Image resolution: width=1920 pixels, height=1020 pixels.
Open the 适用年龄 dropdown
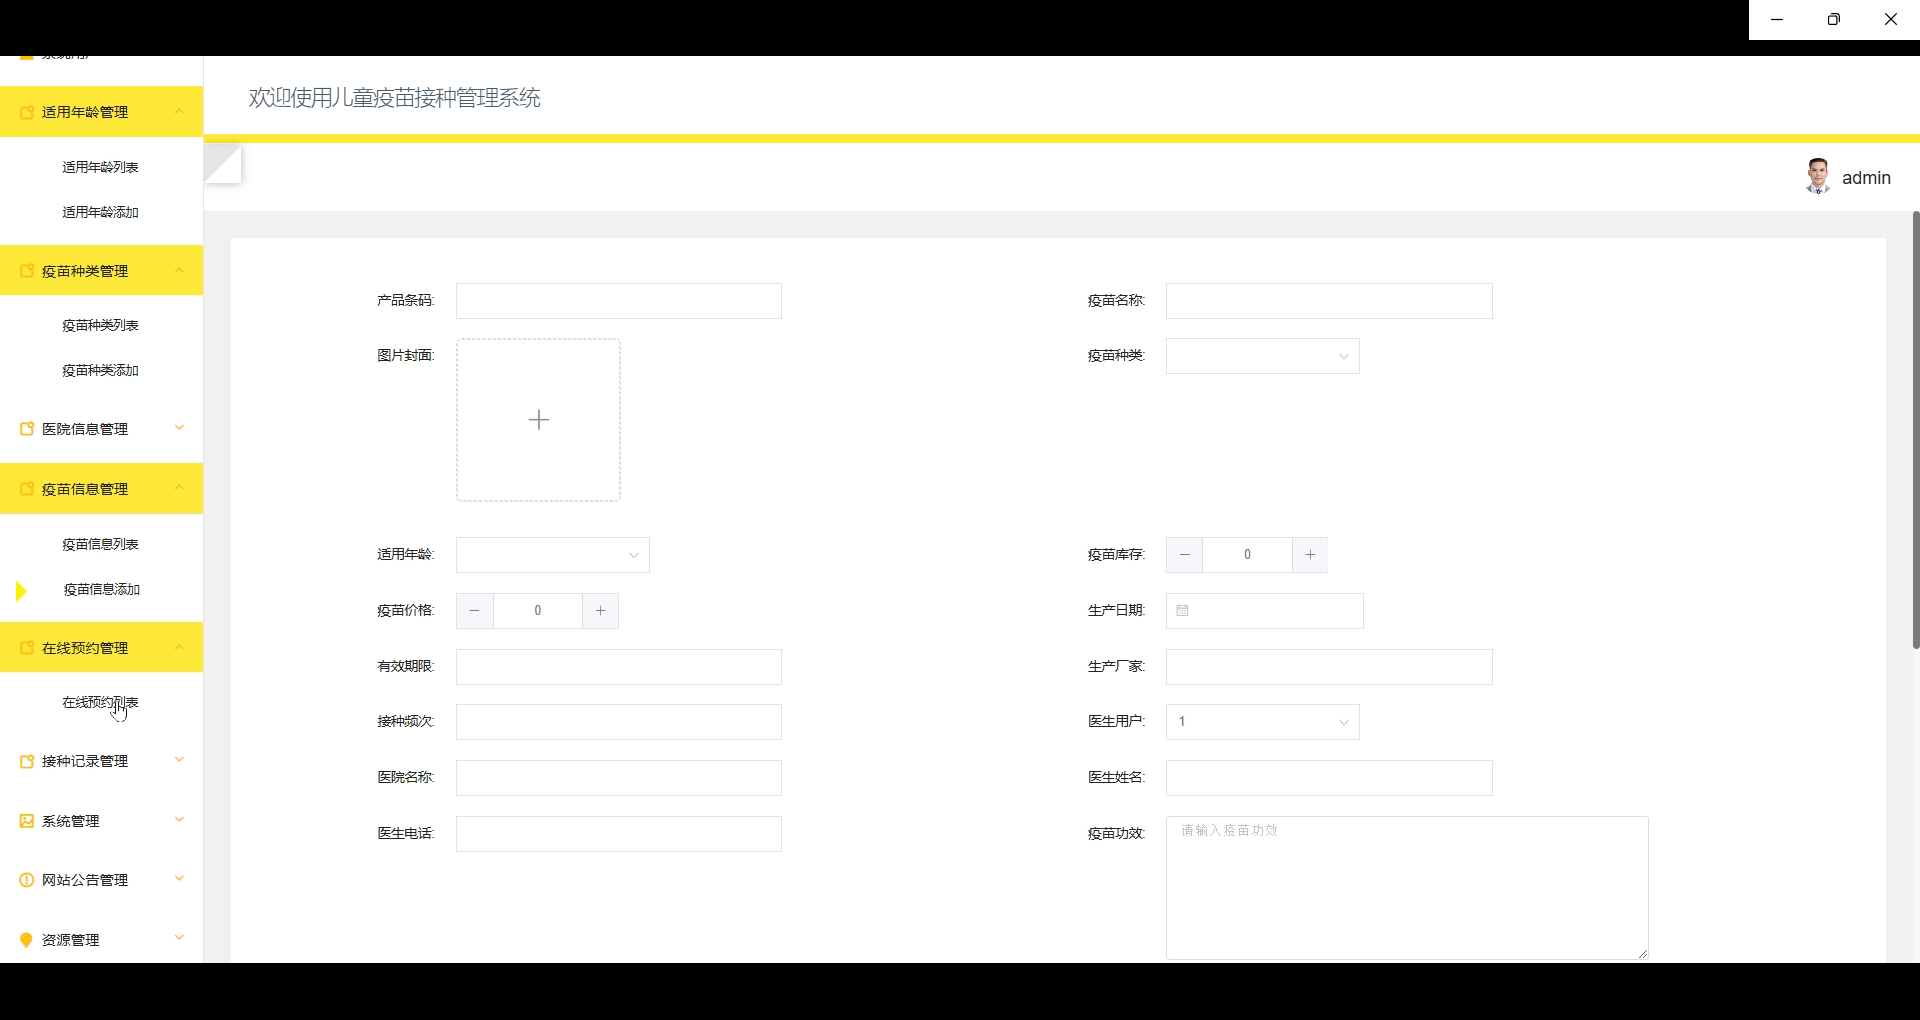click(x=553, y=555)
